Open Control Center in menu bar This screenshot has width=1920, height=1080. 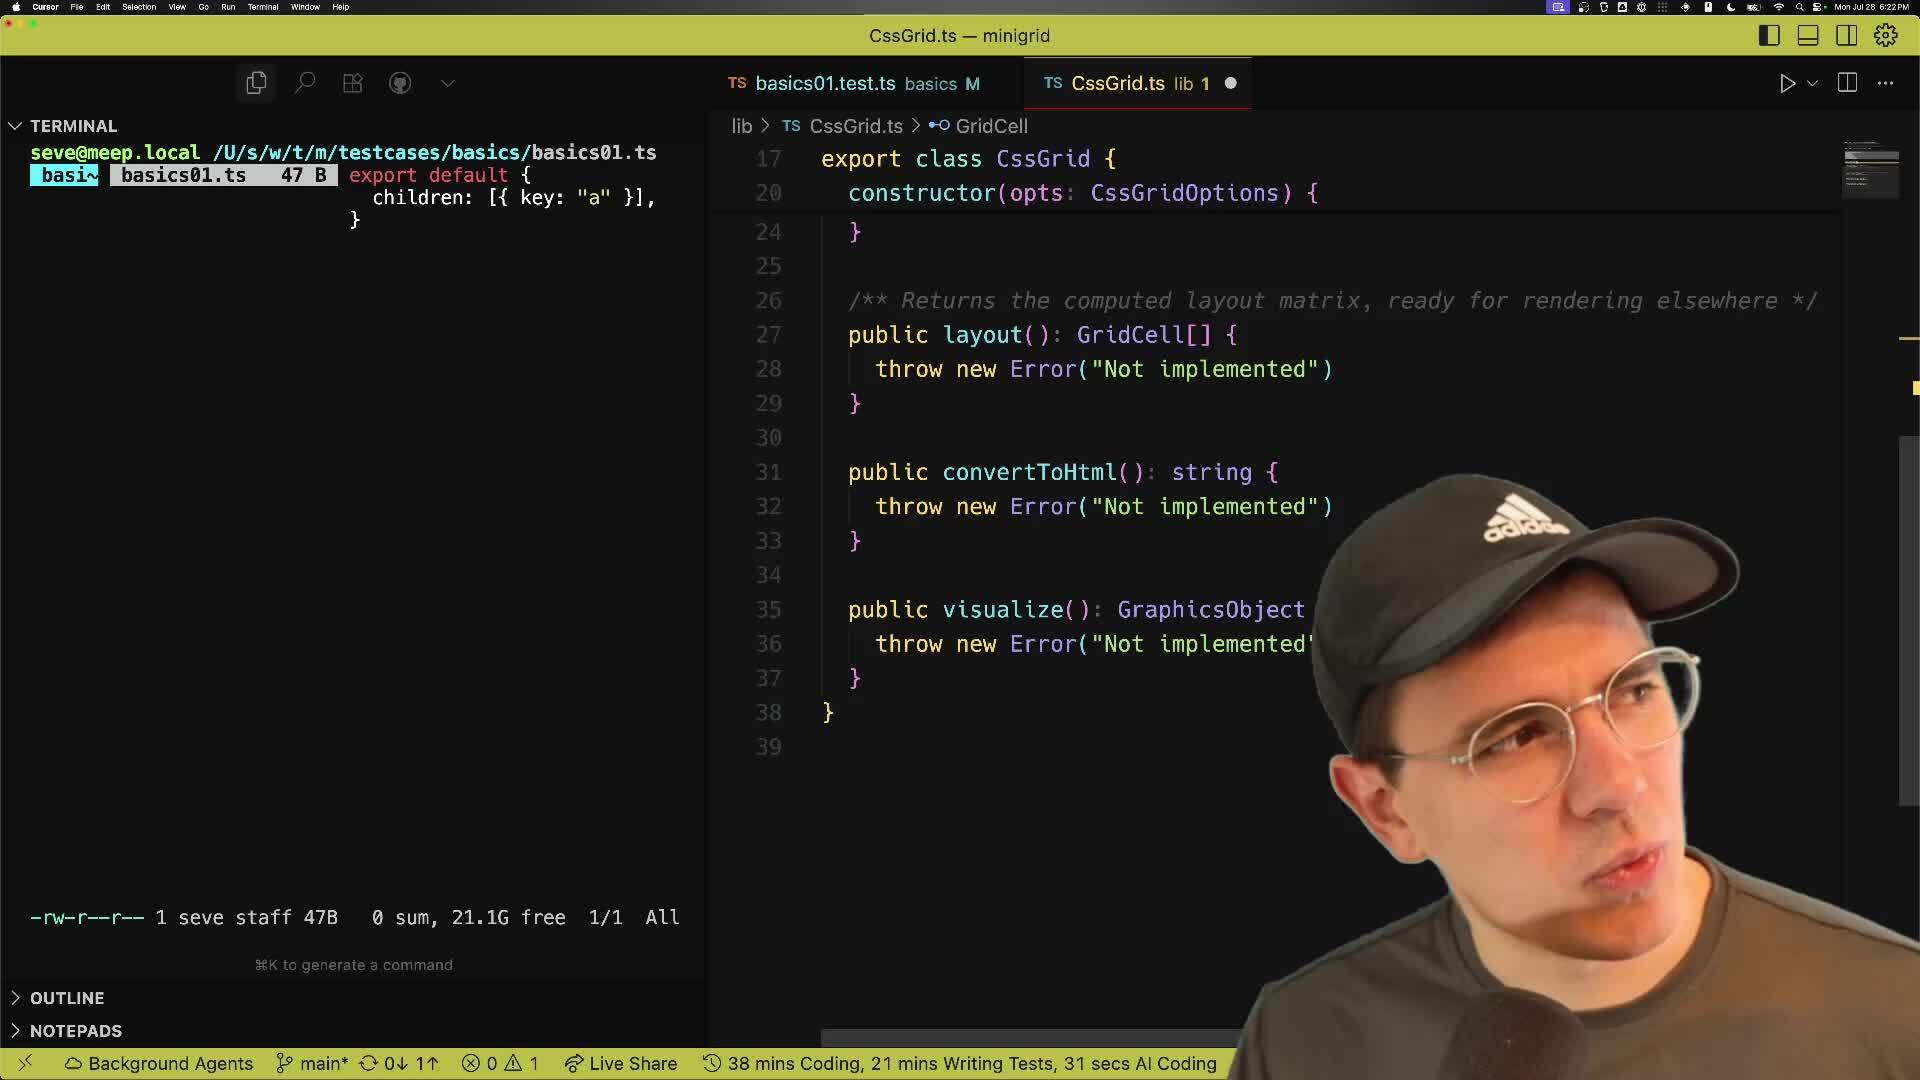[1819, 7]
